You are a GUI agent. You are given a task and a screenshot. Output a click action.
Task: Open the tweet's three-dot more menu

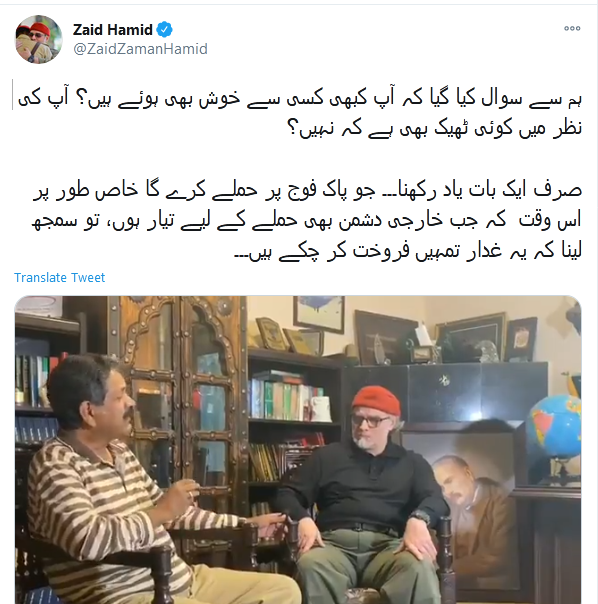coord(572,28)
